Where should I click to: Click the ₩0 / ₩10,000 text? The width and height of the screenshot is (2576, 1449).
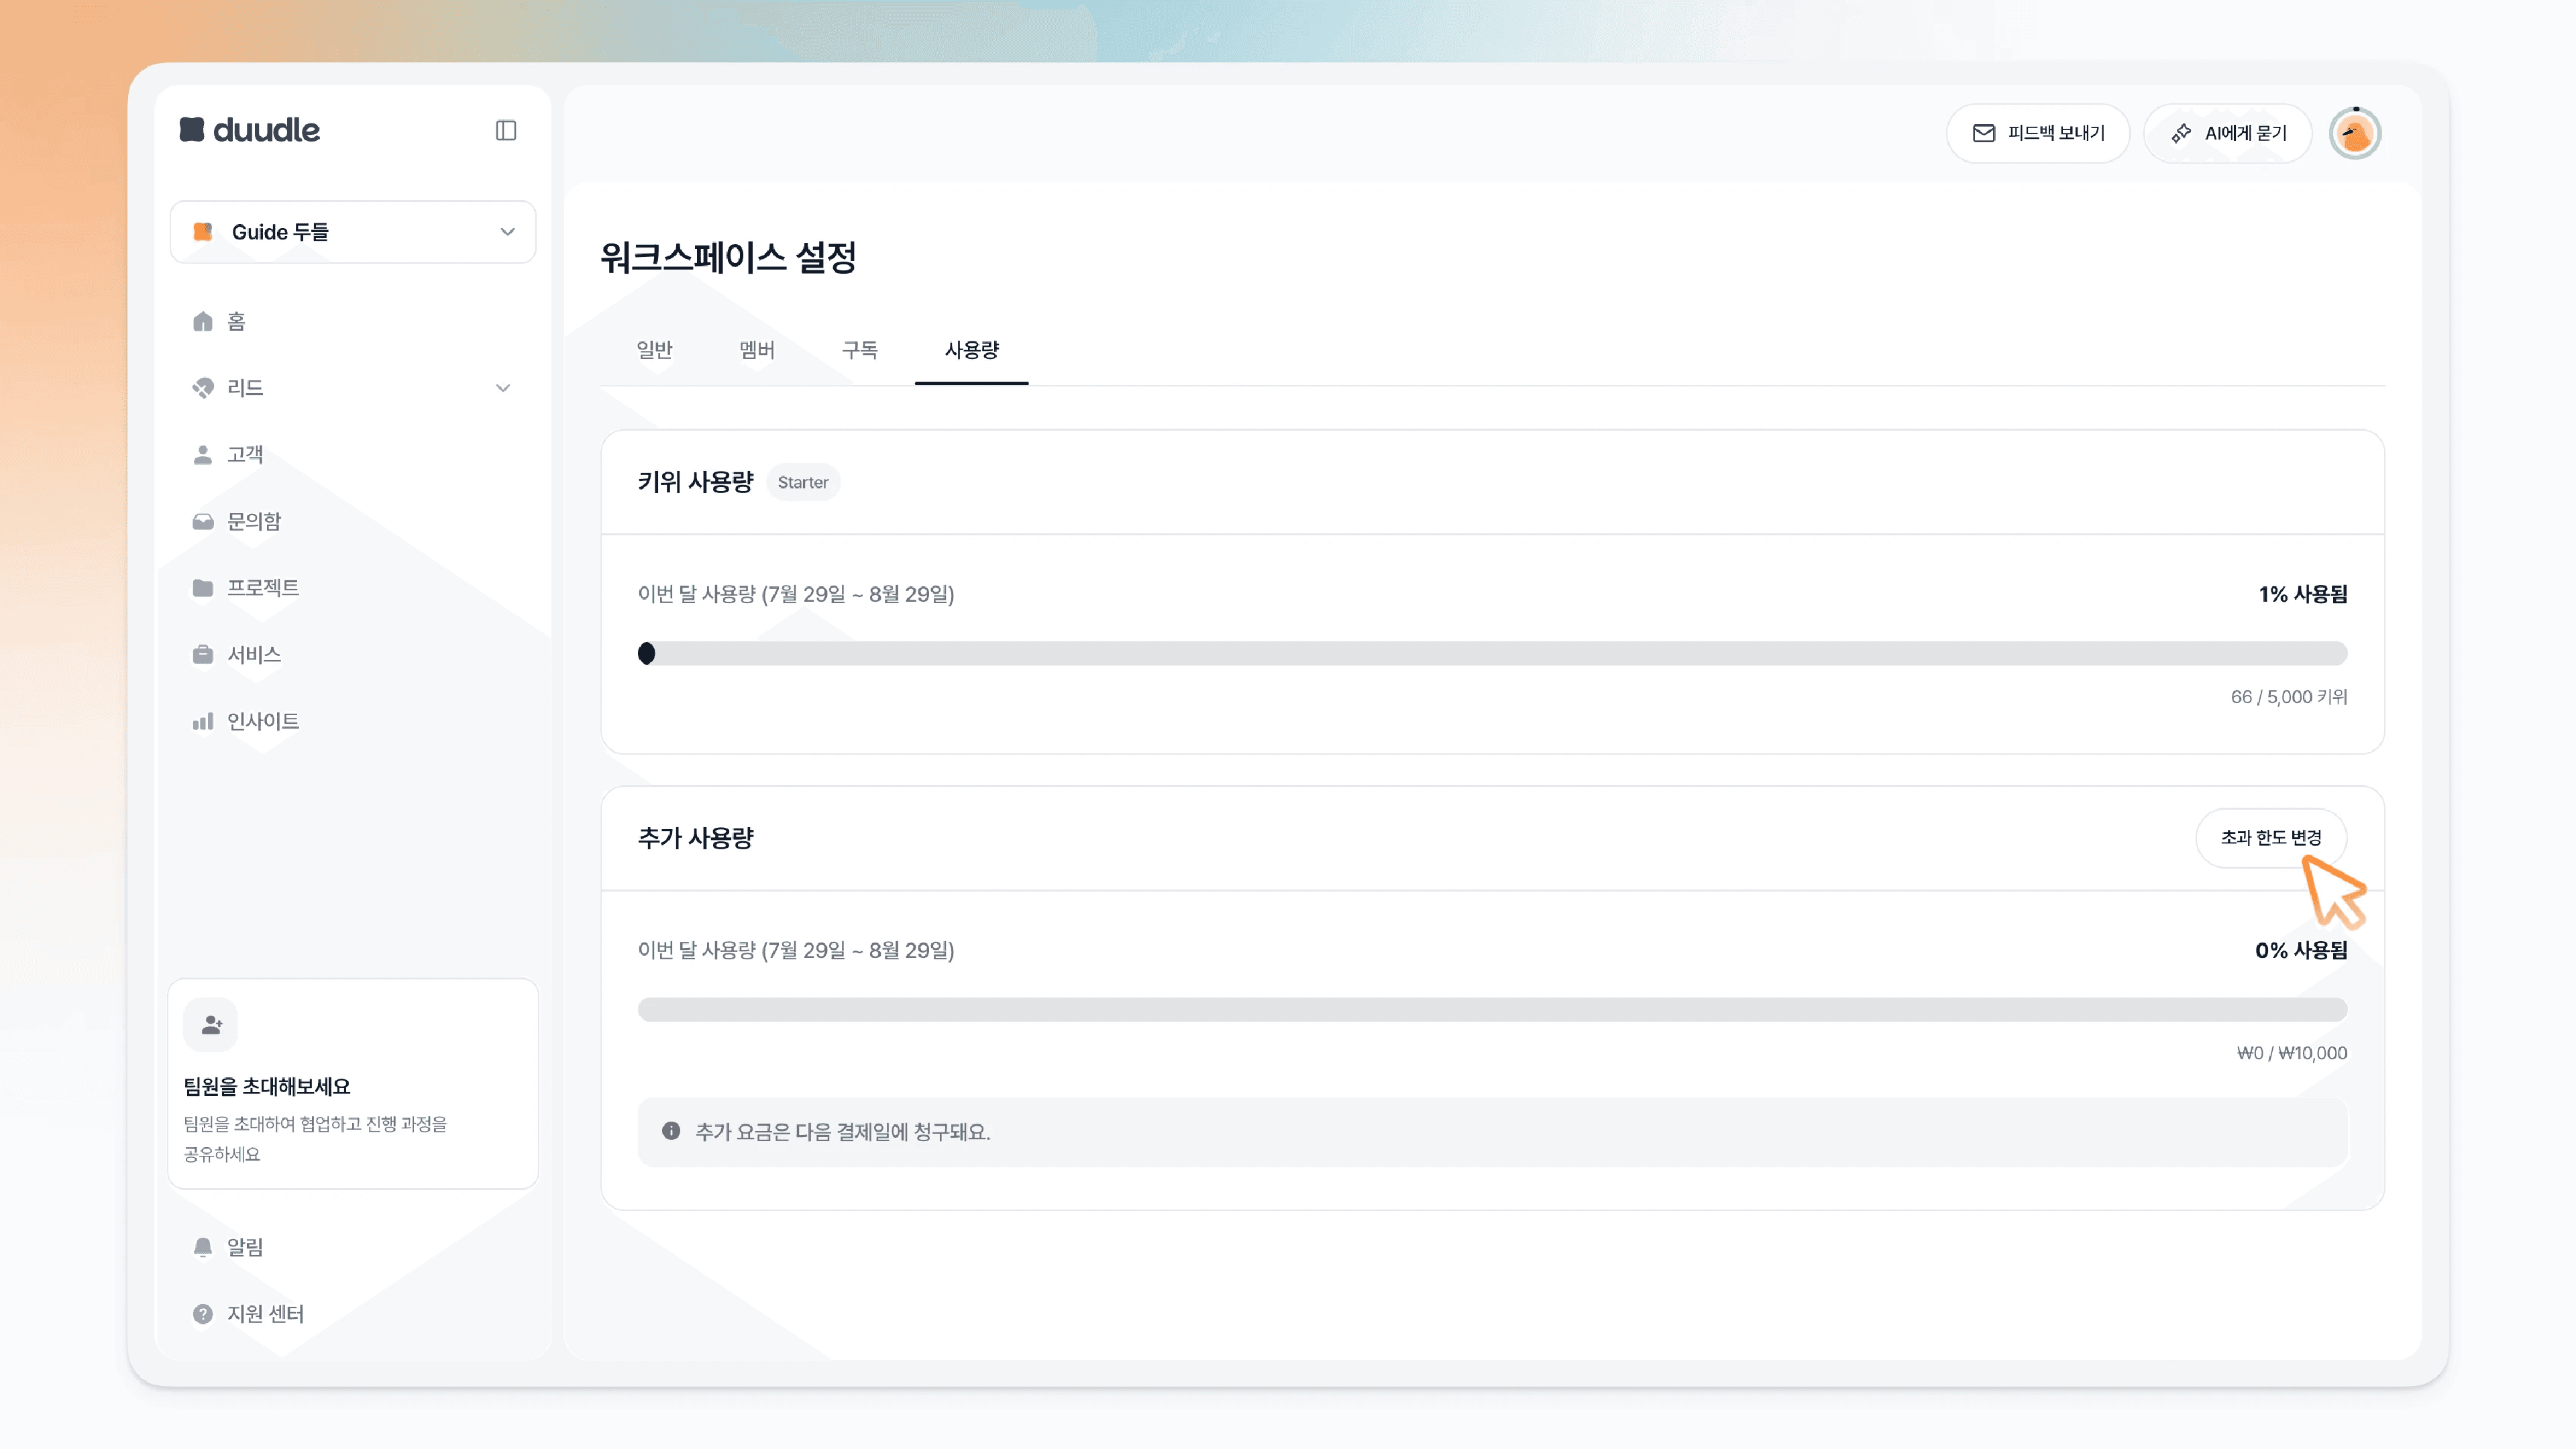tap(2292, 1053)
